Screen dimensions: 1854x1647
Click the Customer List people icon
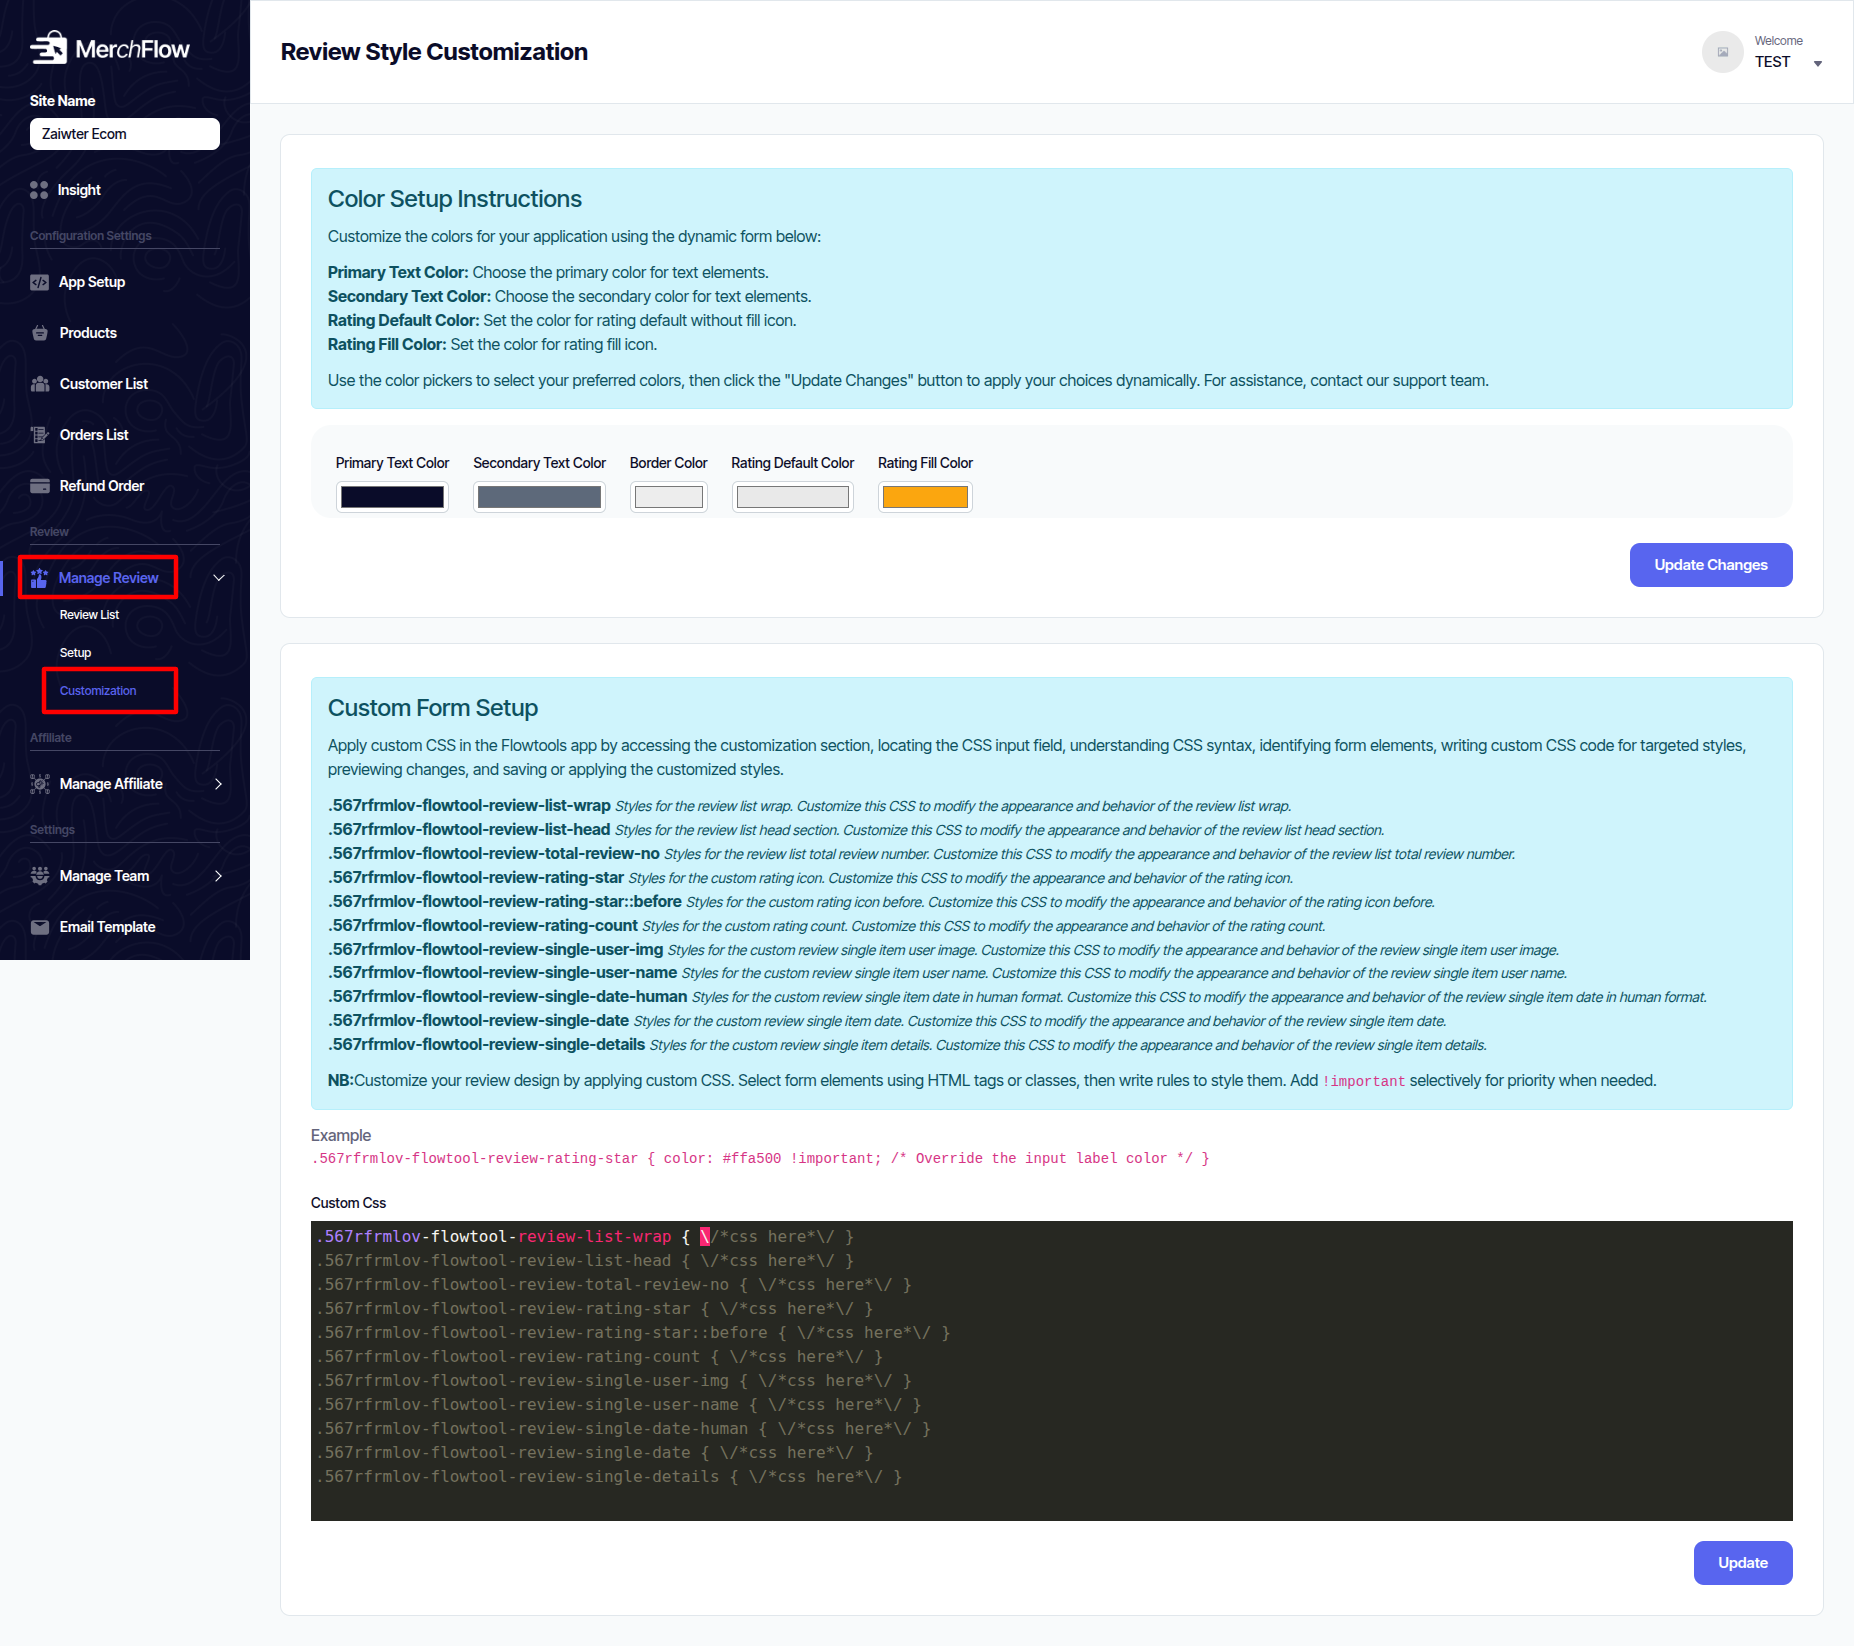[x=40, y=384]
